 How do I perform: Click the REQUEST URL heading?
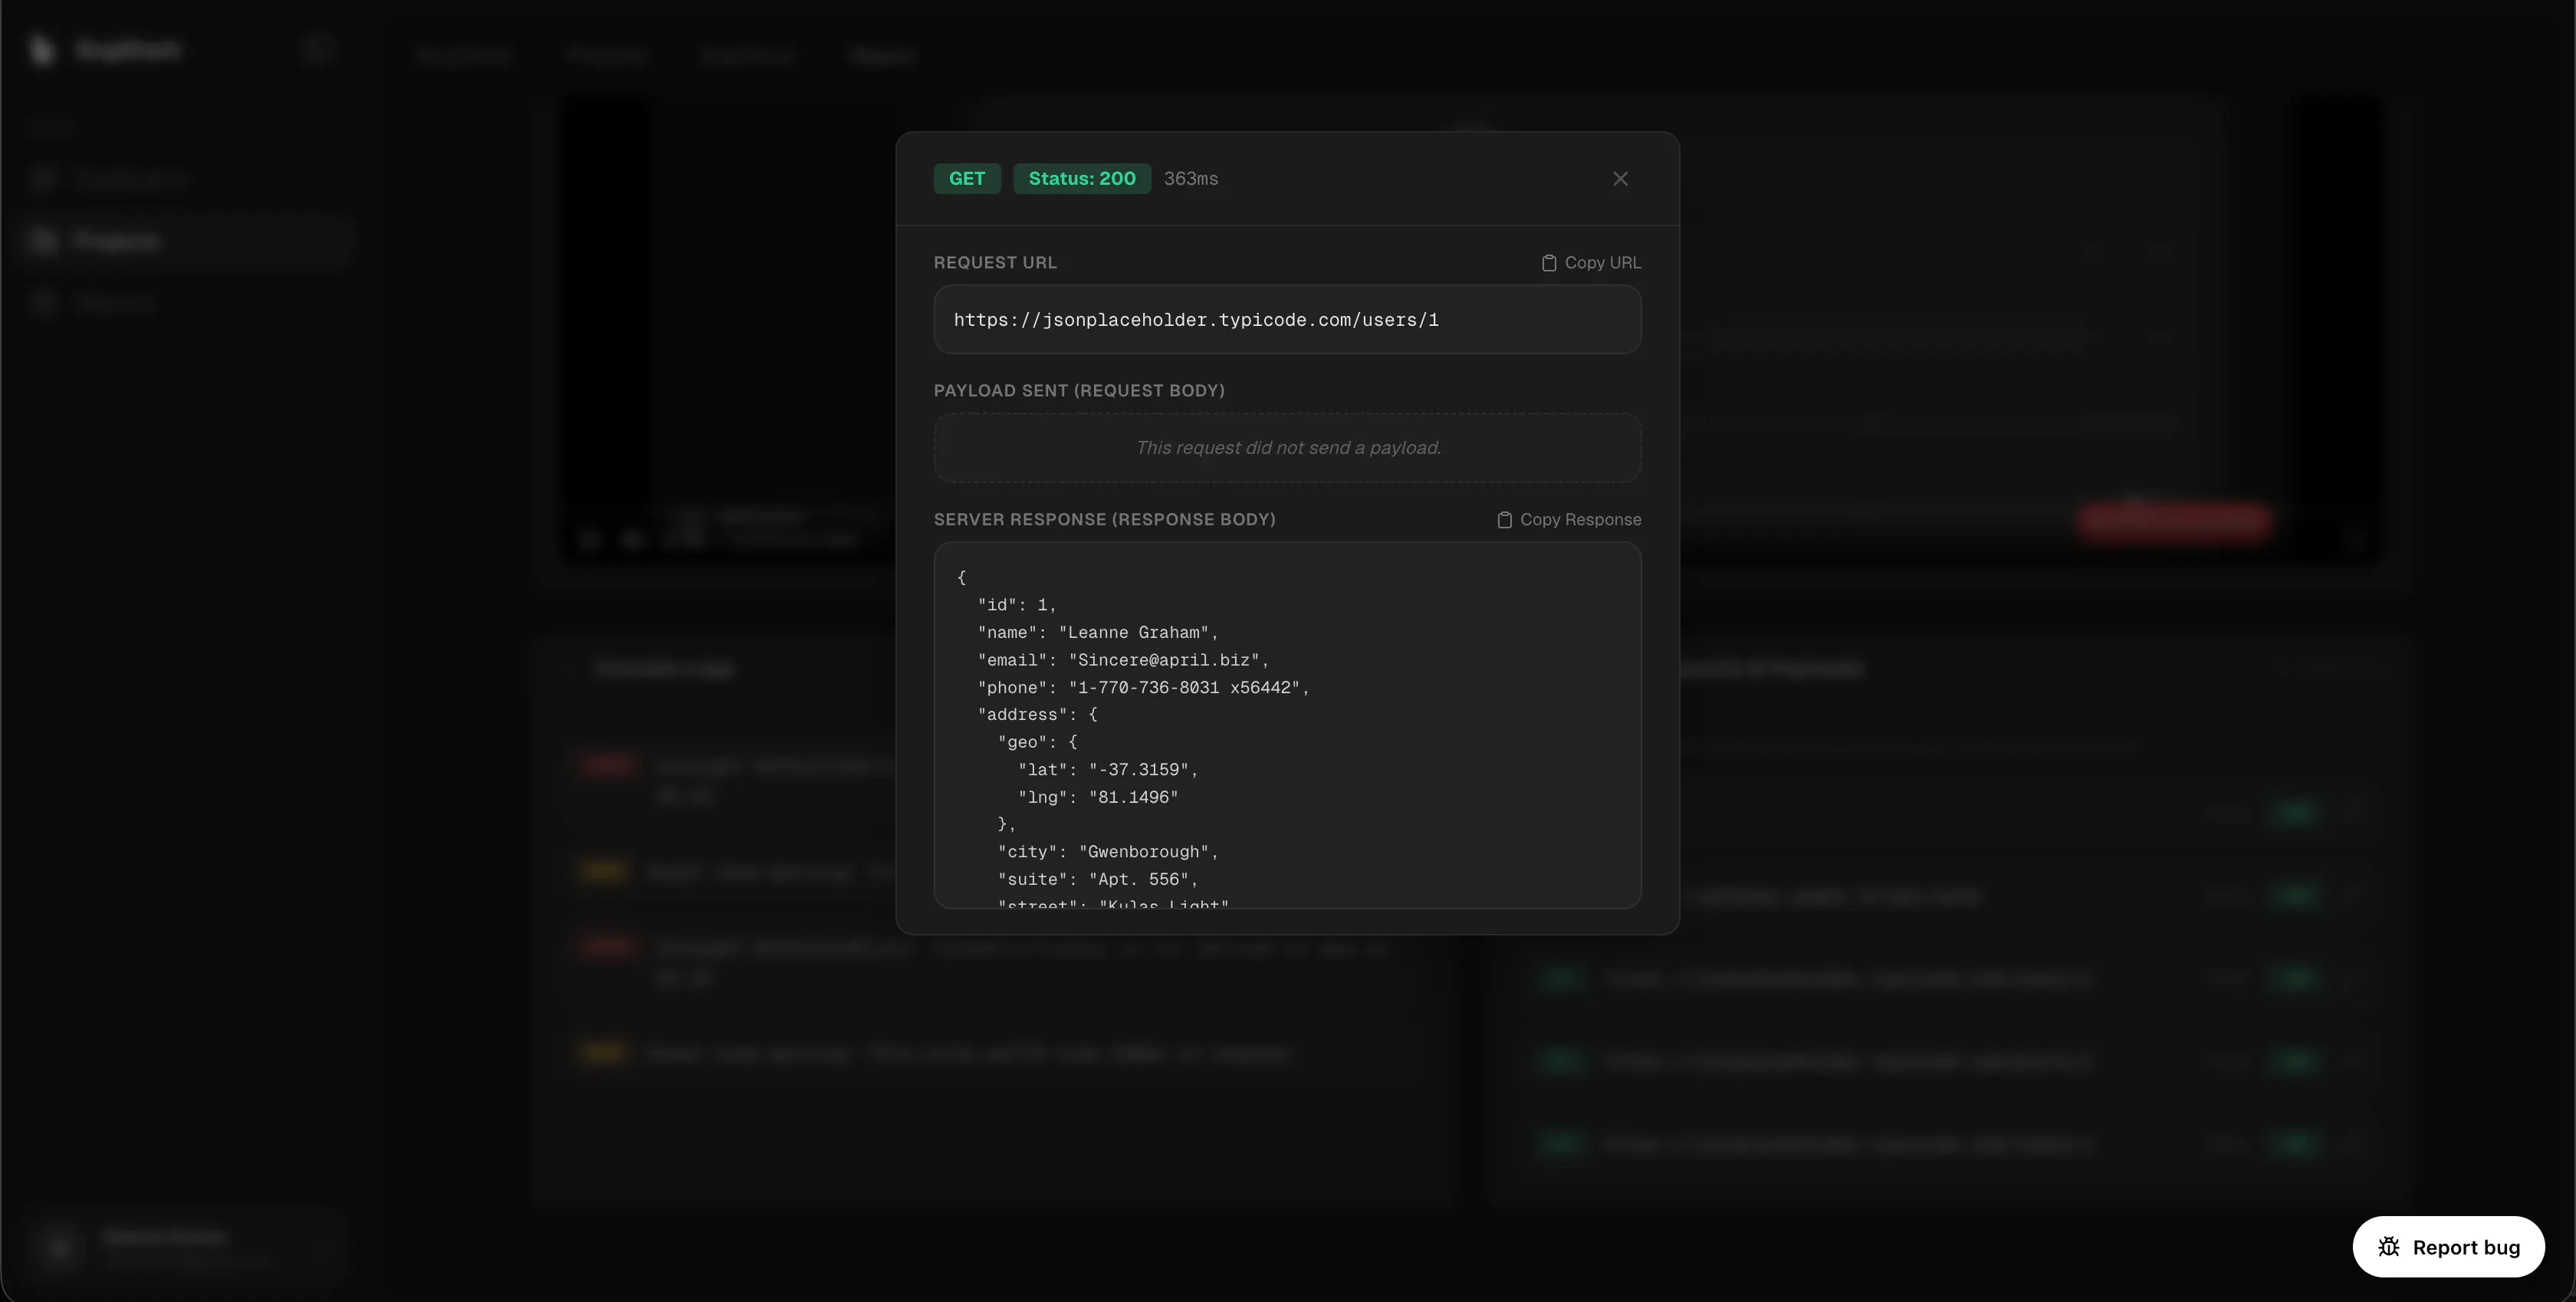(995, 263)
